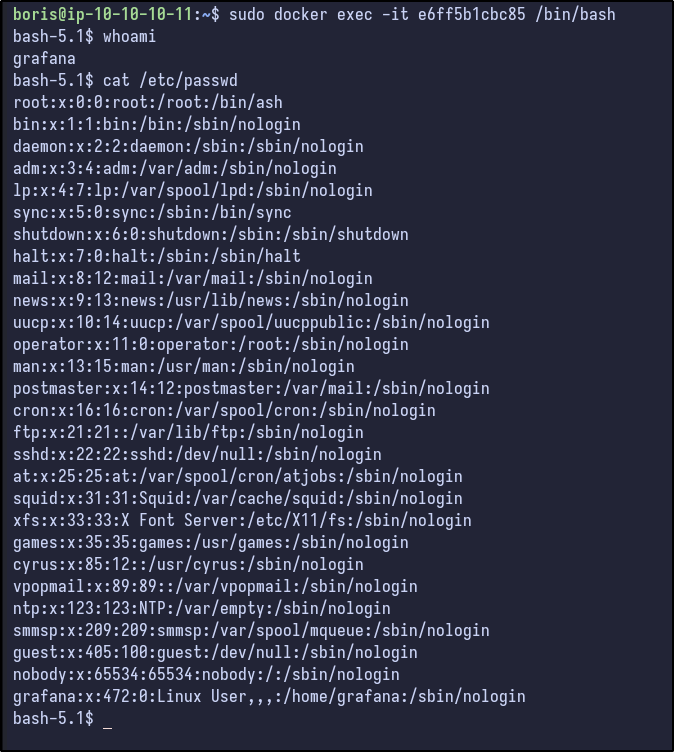Click the uucp passwd entry
The image size is (674, 752).
(x=251, y=322)
